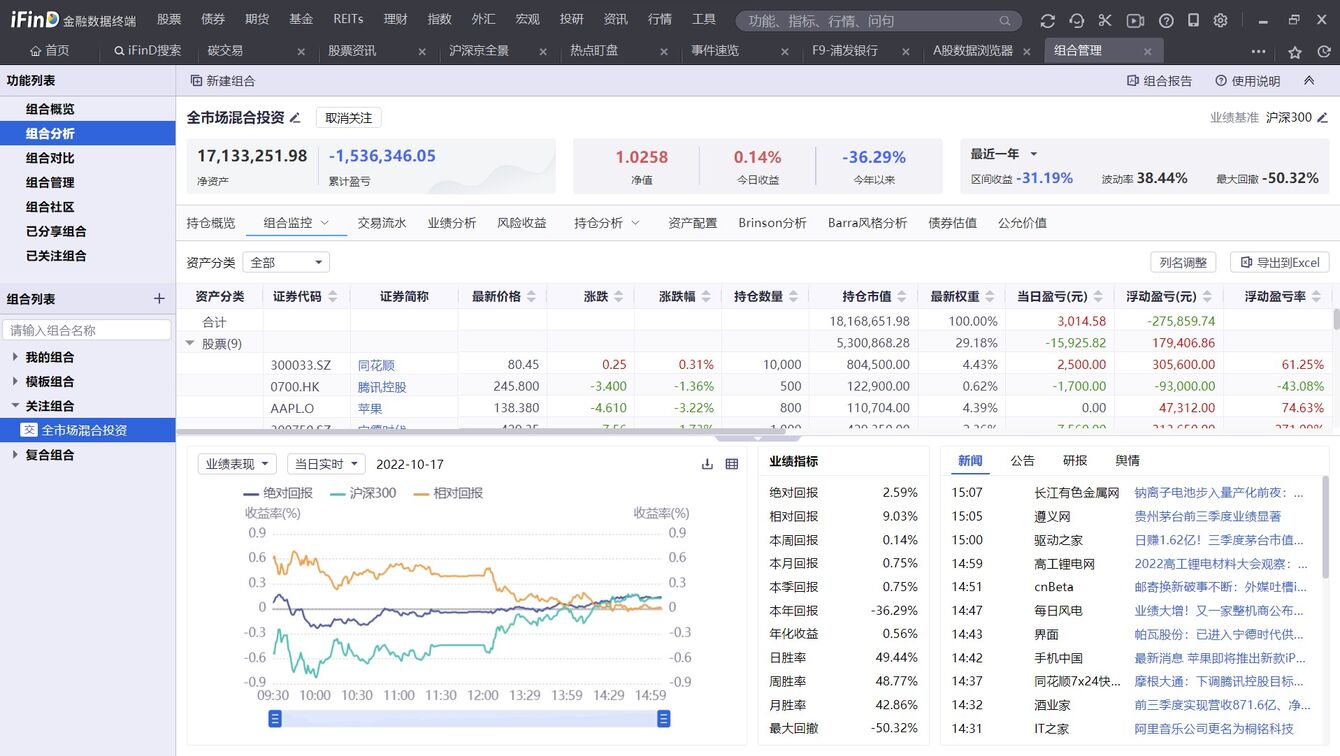This screenshot has height=756, width=1340.
Task: Close the 组合管理 tab
Action: point(1147,52)
